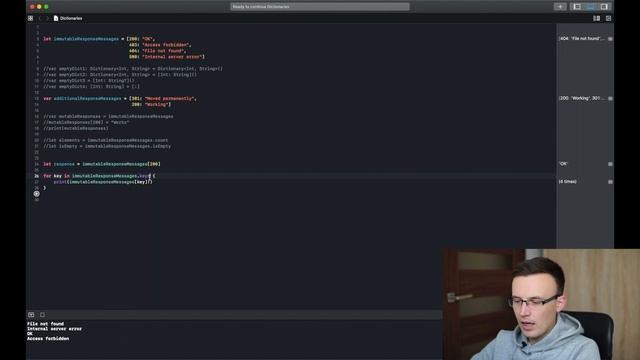
Task: Show quick look for '404: File not found' result
Action: (x=610, y=39)
